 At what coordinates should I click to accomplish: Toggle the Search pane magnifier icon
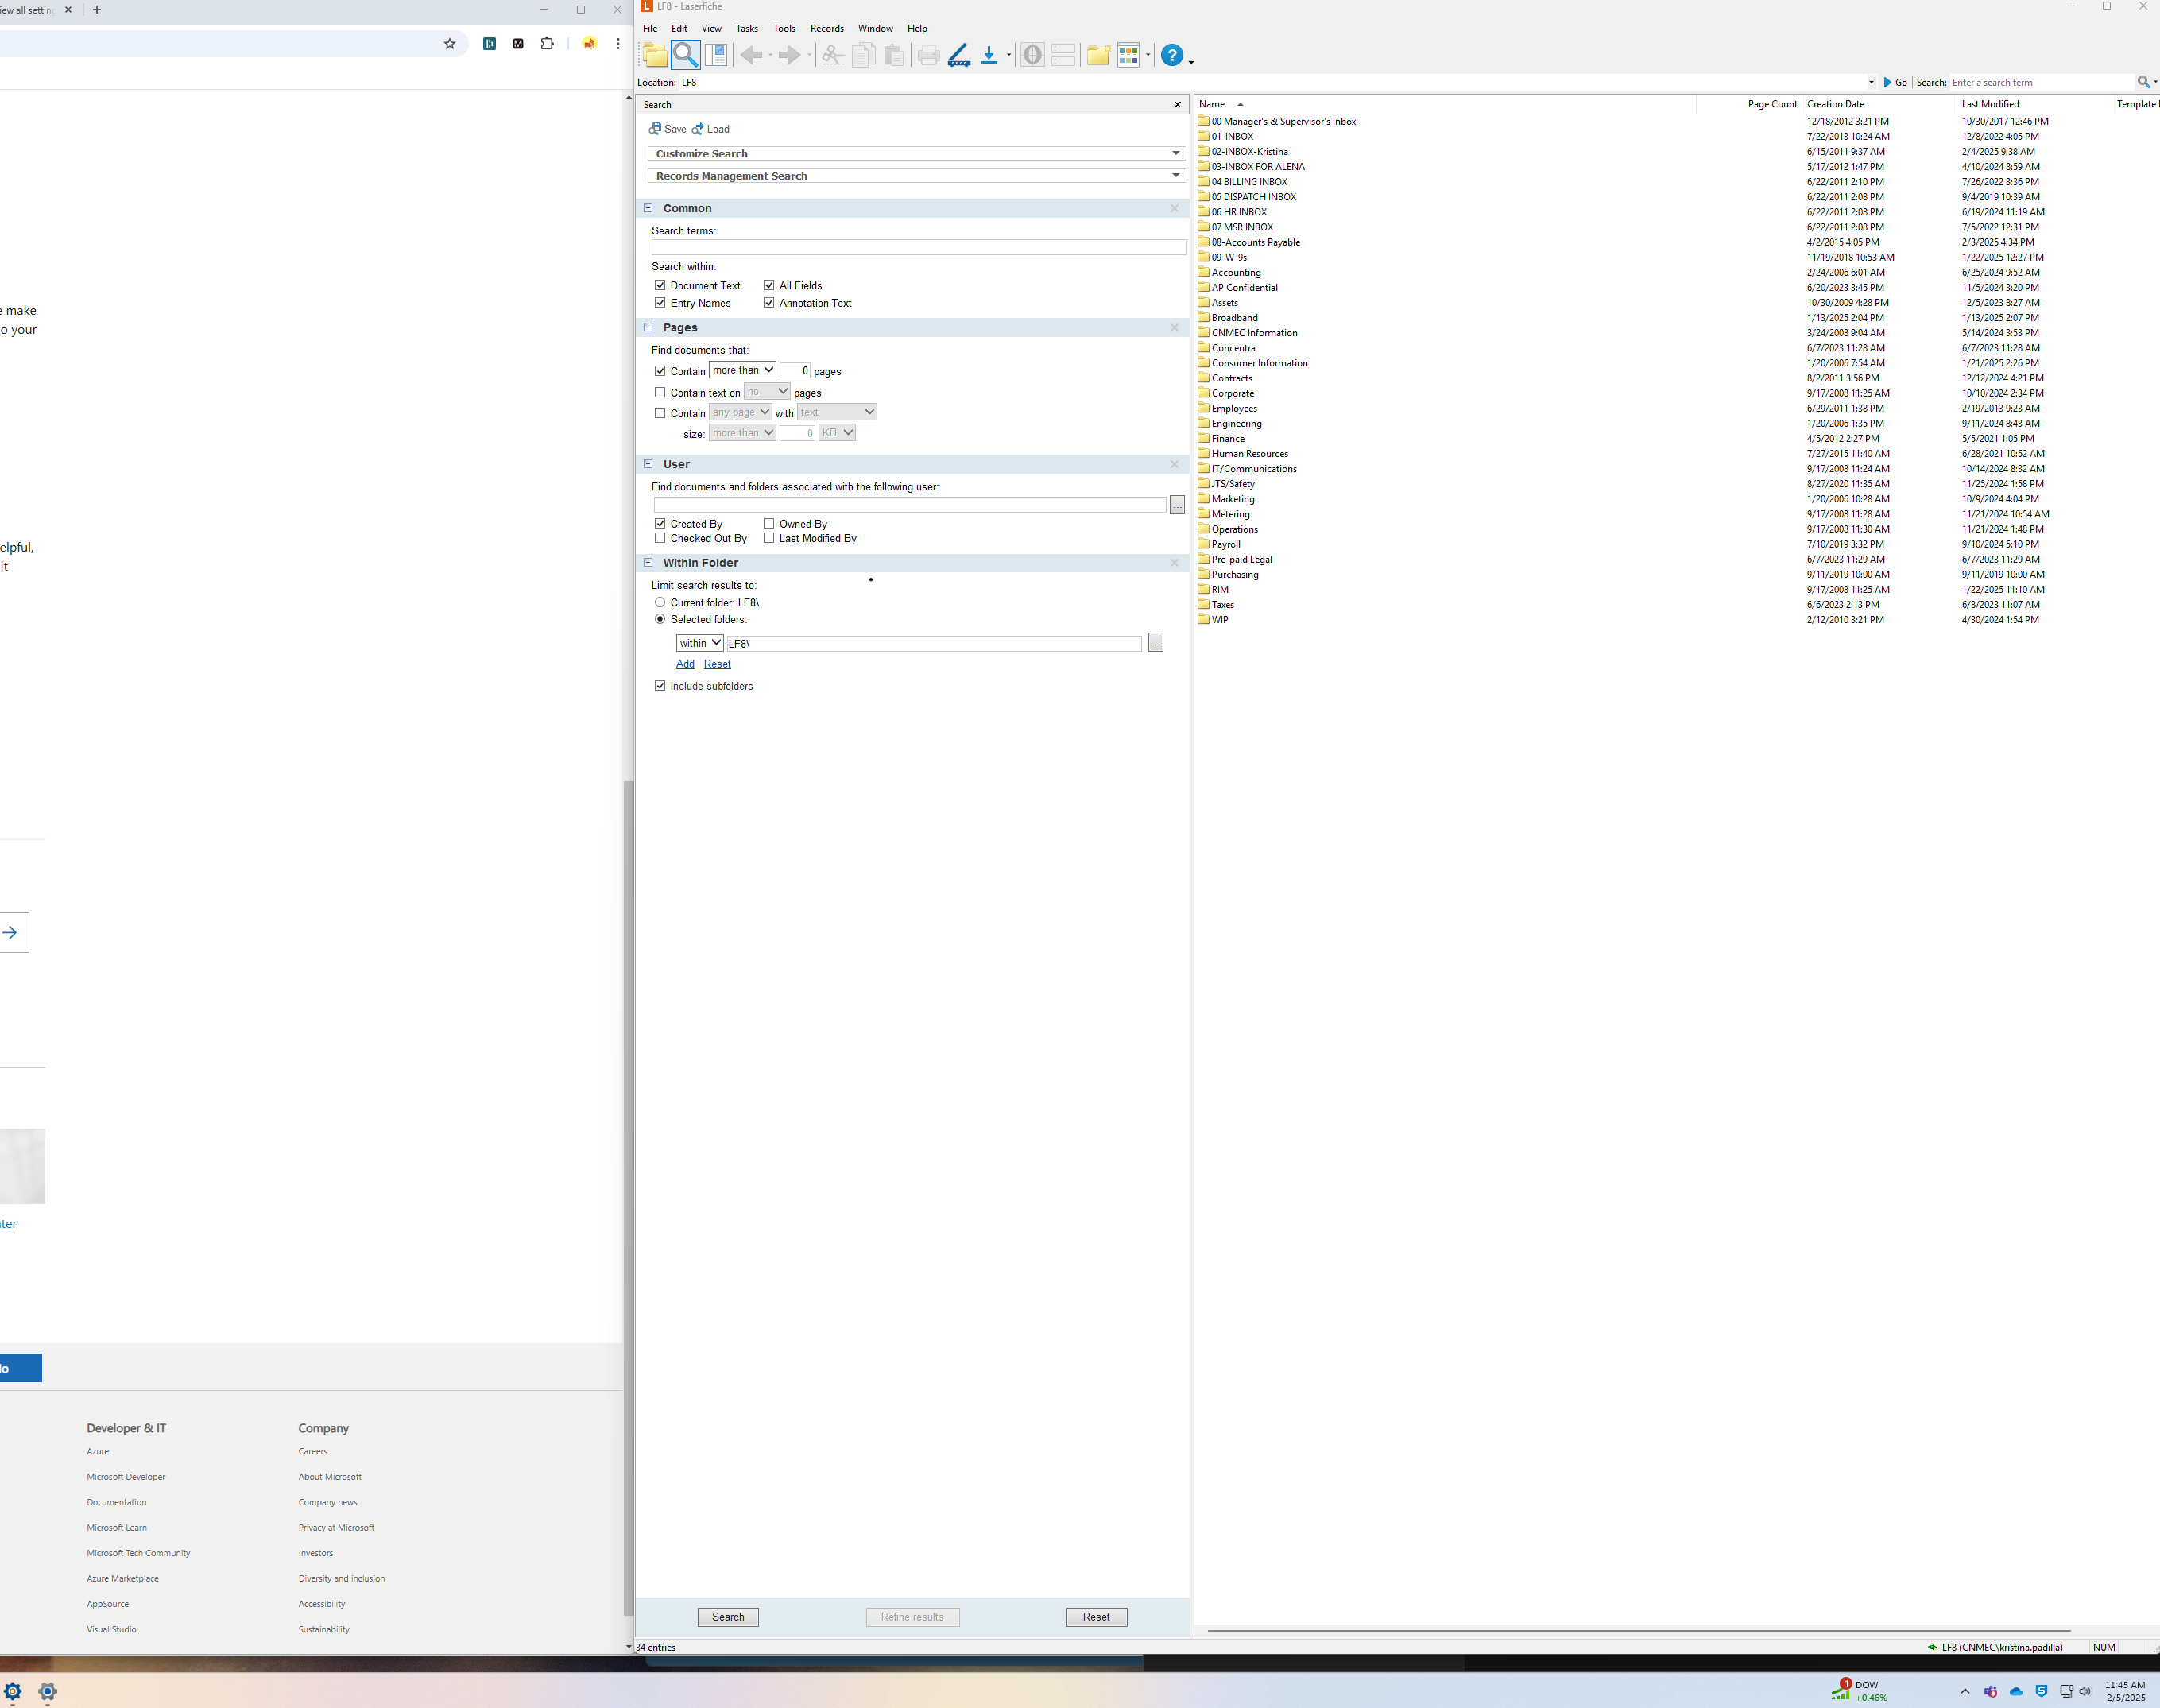[x=685, y=55]
